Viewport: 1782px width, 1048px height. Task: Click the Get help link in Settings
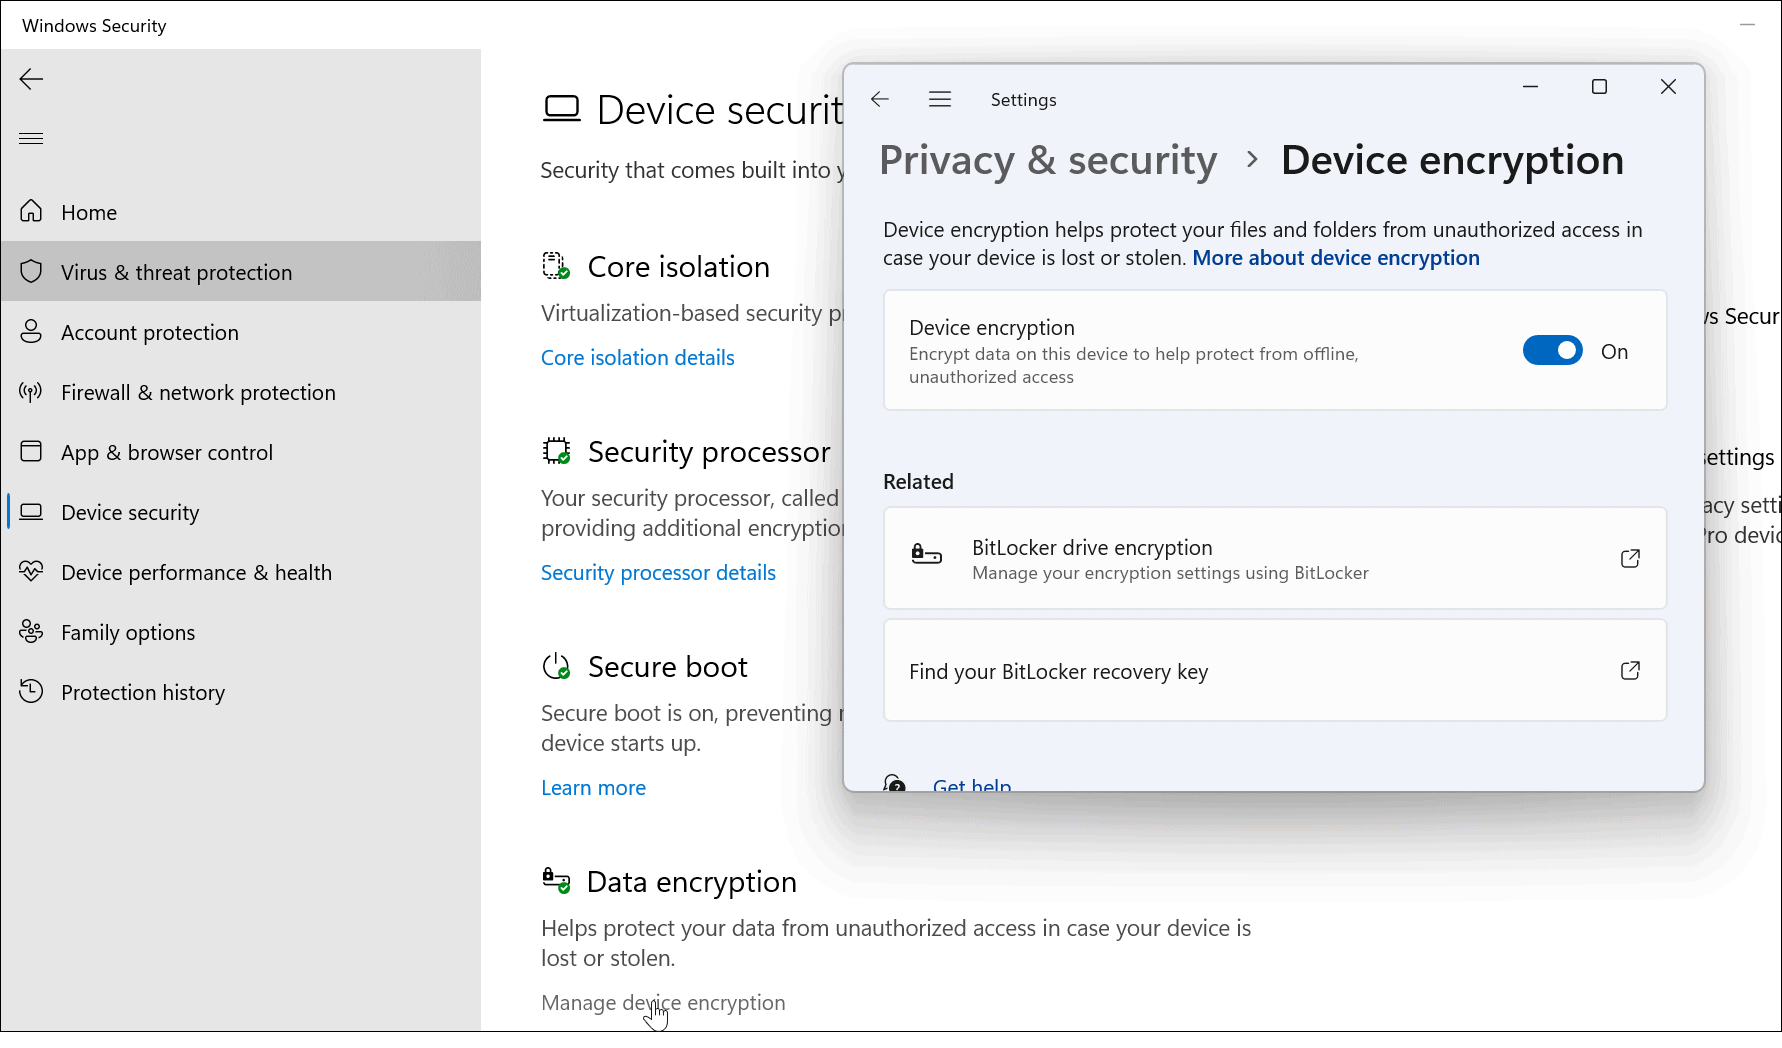point(971,784)
